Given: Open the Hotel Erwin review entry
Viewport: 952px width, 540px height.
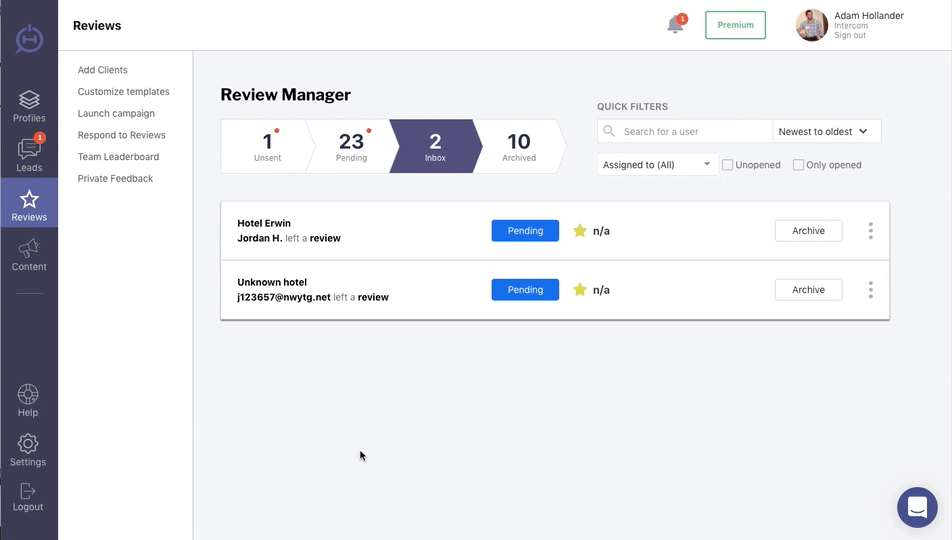Looking at the screenshot, I should pyautogui.click(x=555, y=231).
